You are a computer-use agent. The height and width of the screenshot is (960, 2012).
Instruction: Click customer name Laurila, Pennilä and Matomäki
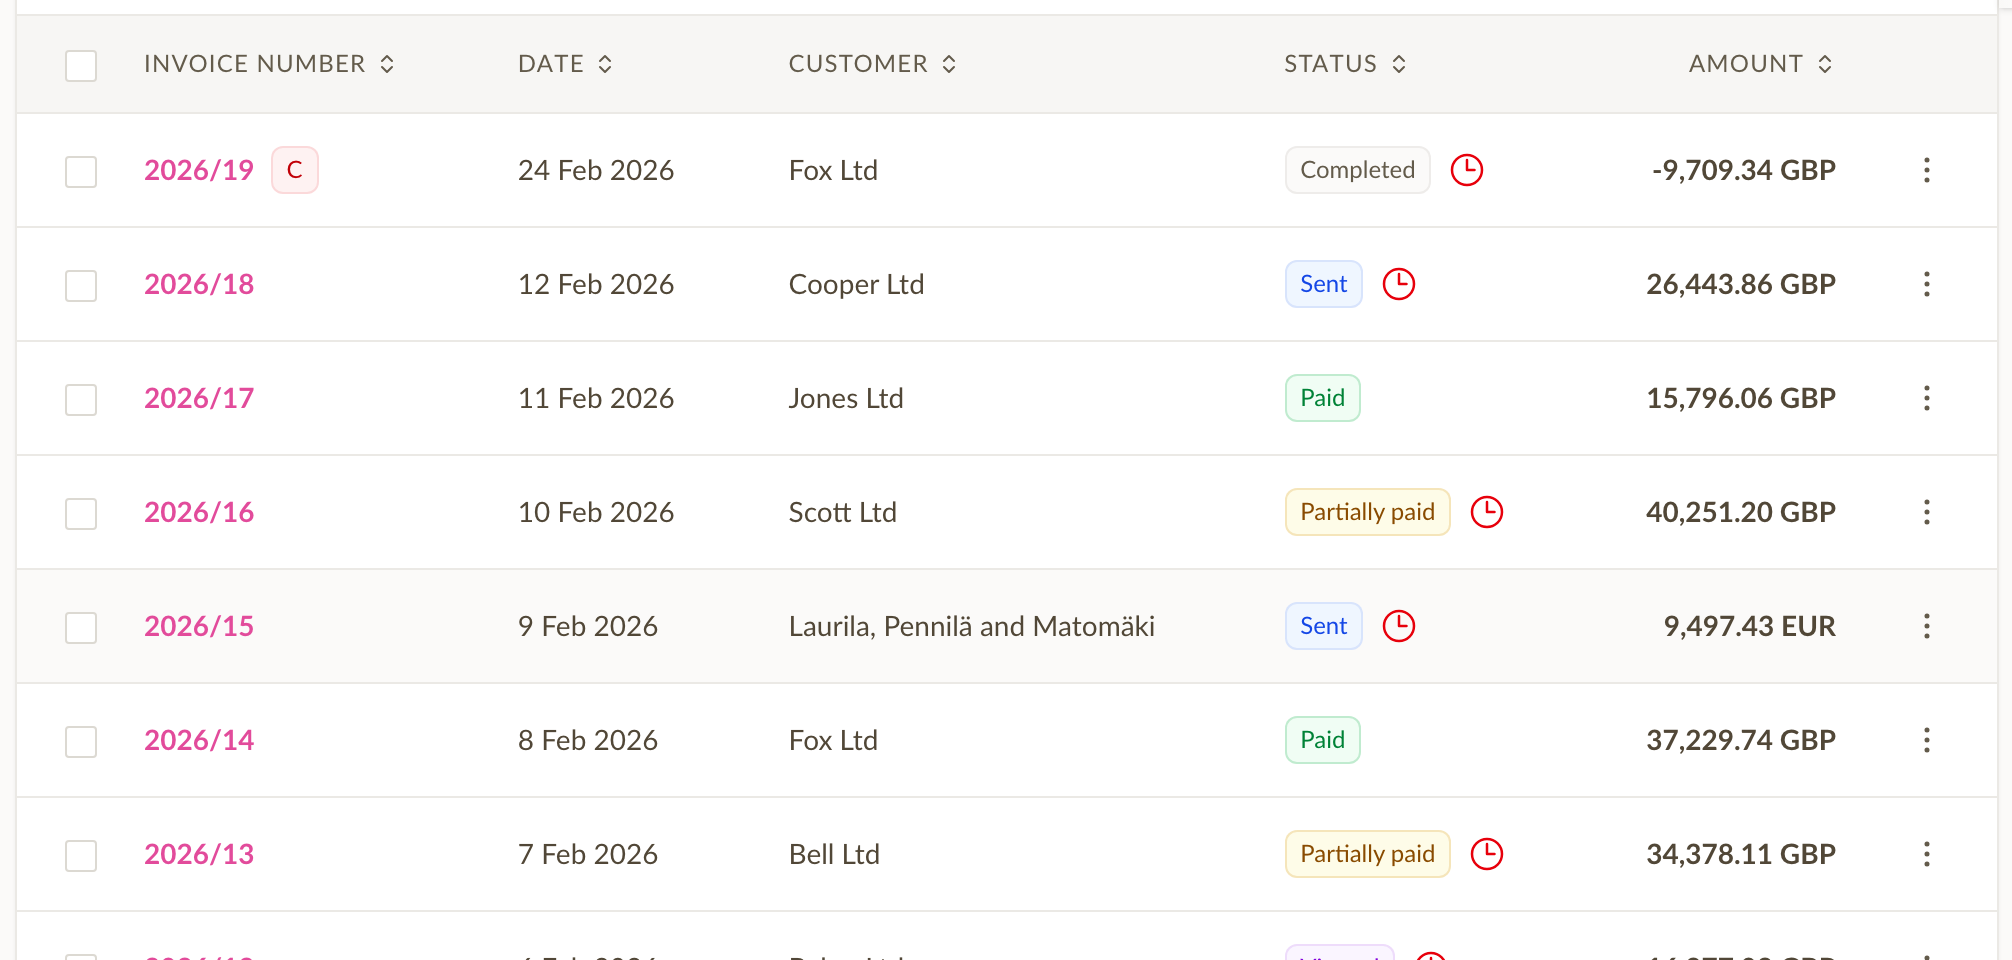[x=972, y=626]
